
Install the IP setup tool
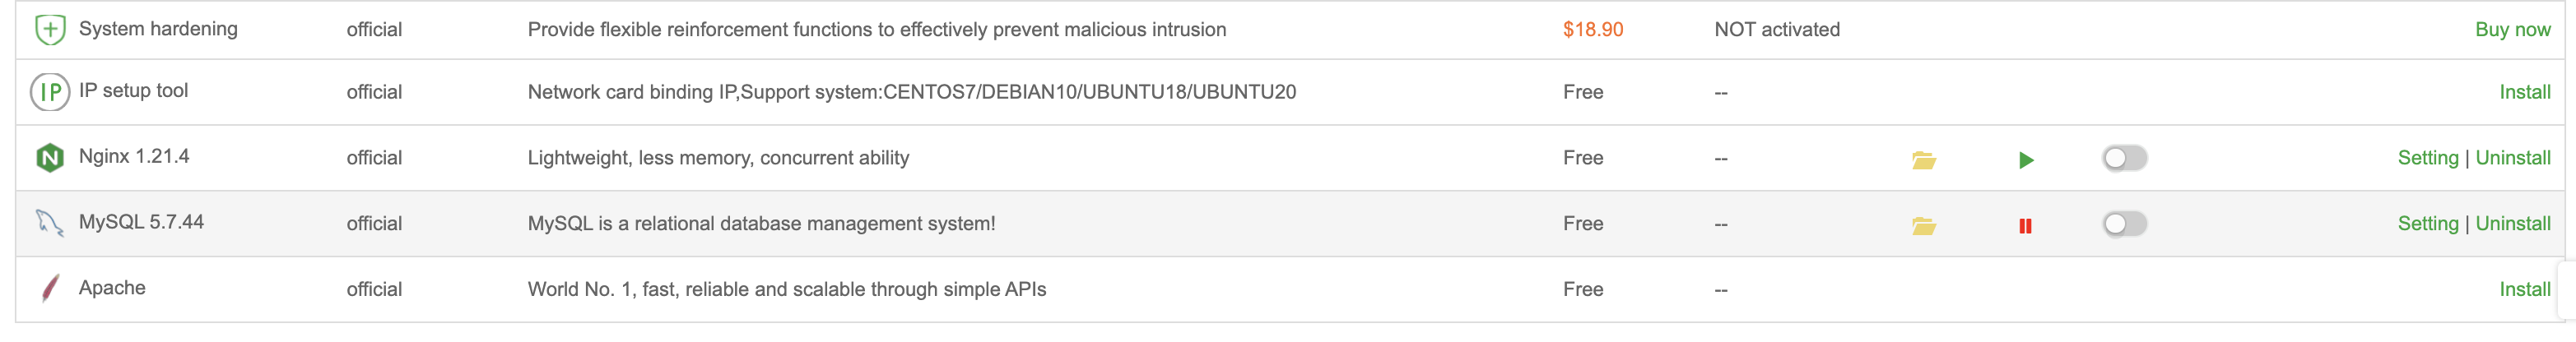tap(2524, 92)
